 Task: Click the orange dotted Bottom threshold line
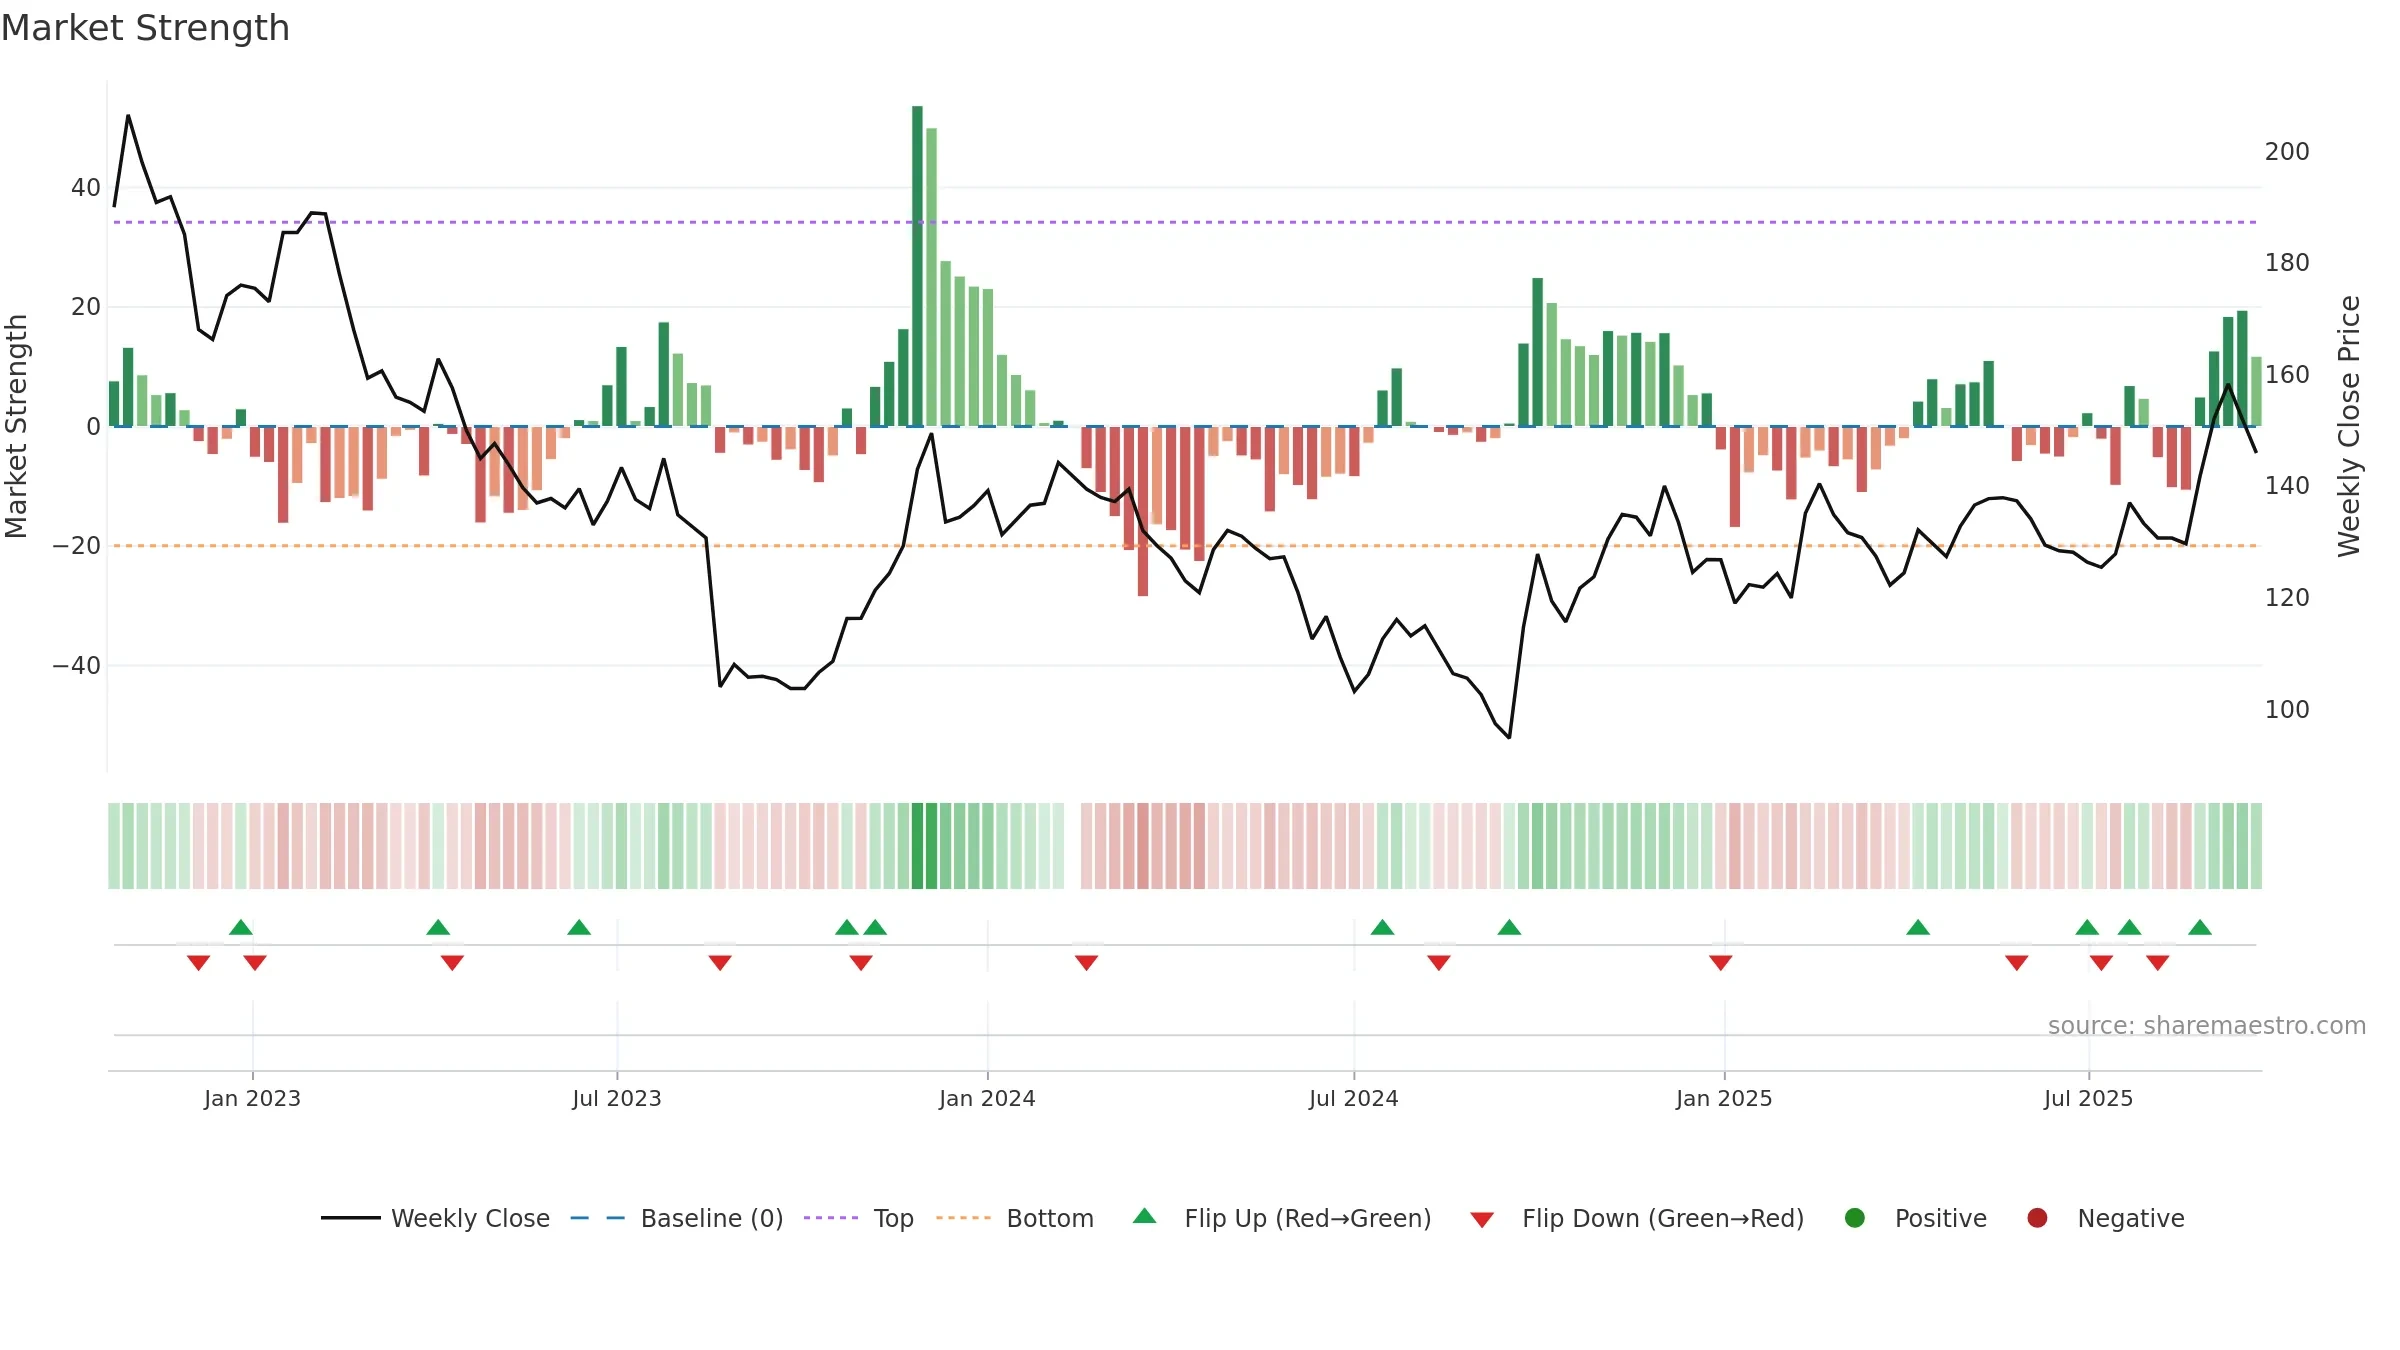click(1185, 546)
